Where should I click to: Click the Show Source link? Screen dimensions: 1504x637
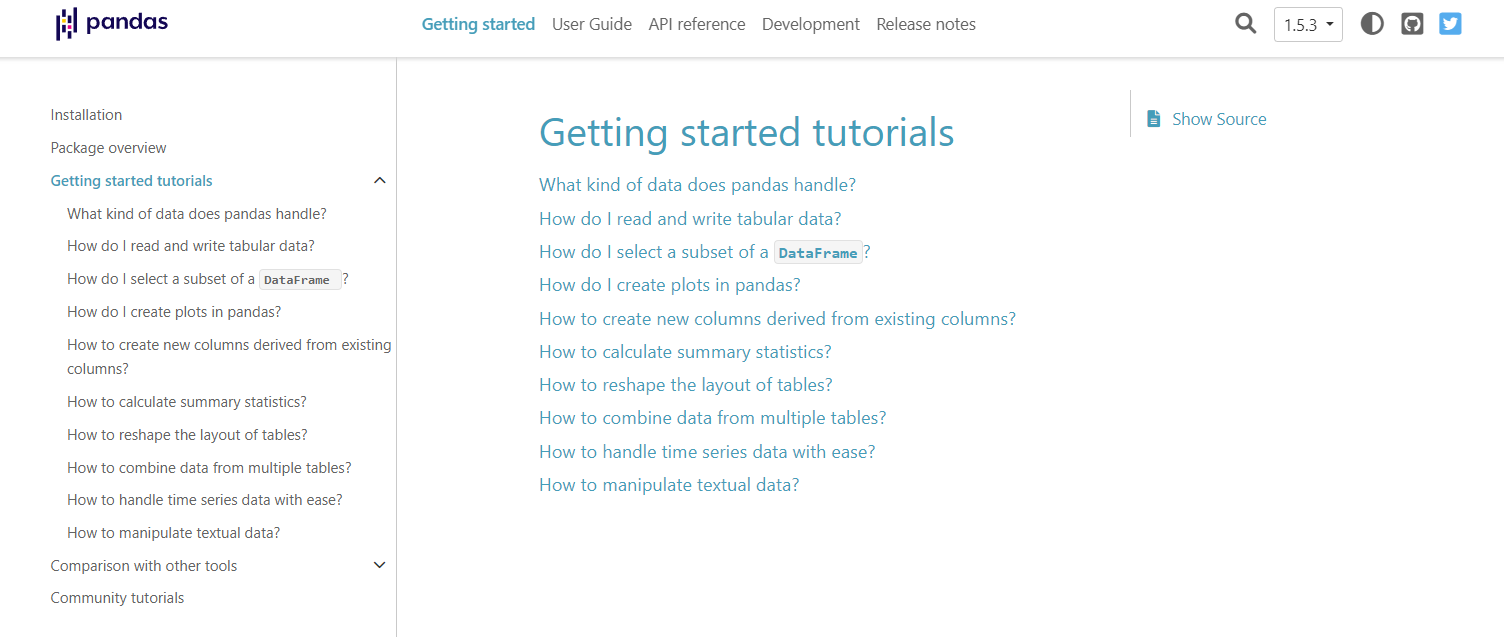pyautogui.click(x=1219, y=119)
